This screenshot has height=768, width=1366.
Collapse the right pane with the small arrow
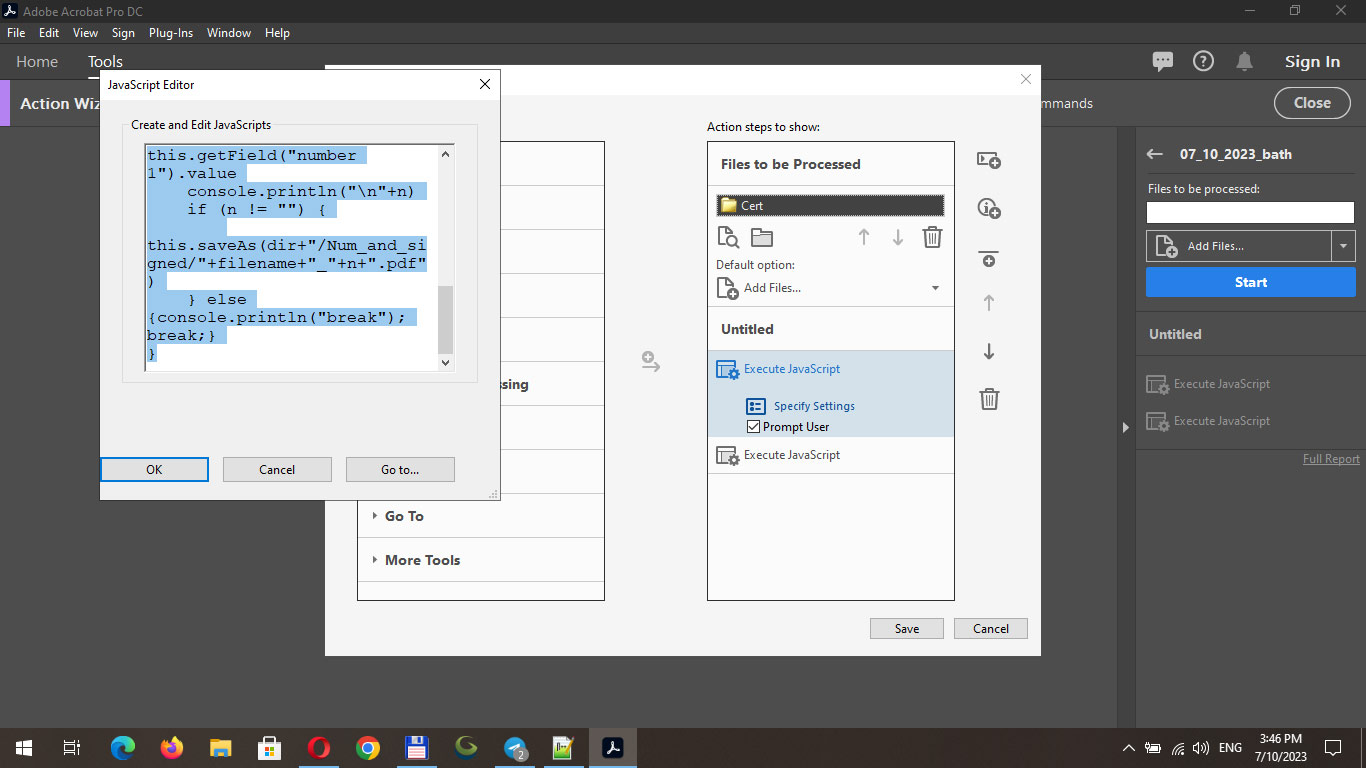pos(1125,427)
